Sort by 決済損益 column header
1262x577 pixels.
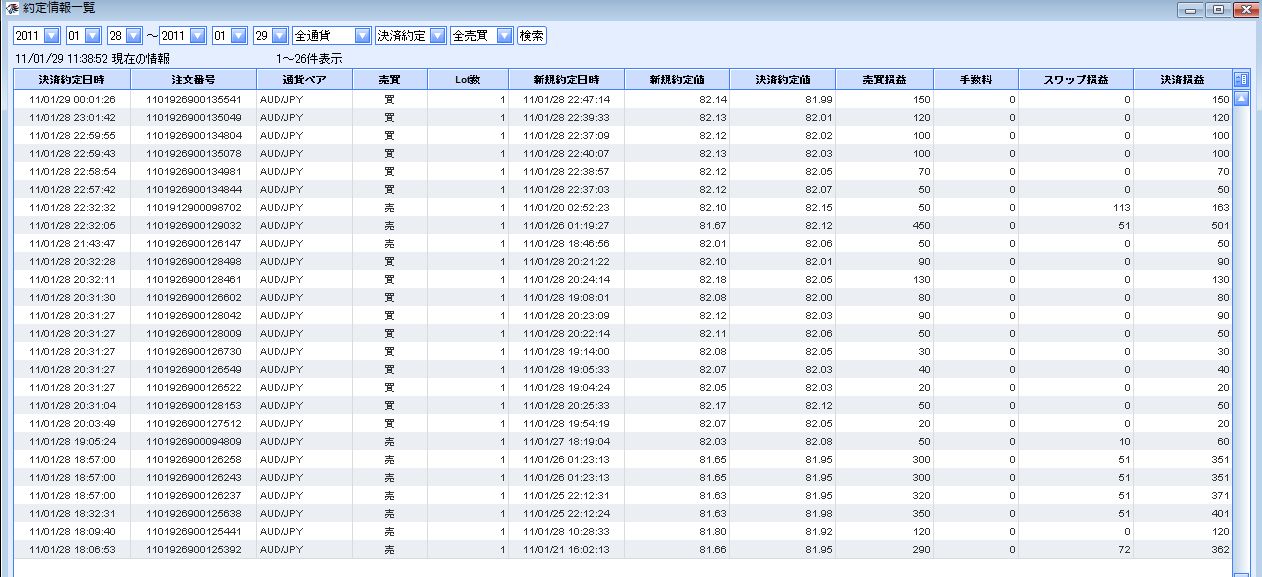click(x=1183, y=79)
